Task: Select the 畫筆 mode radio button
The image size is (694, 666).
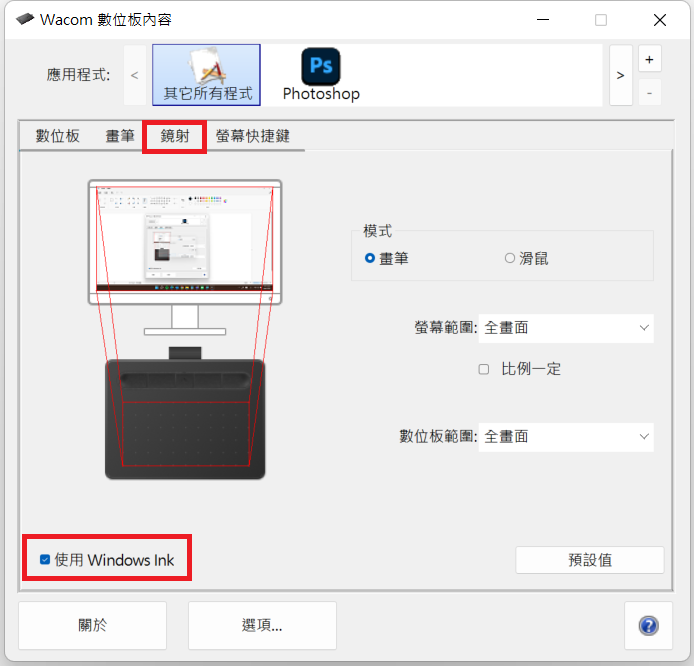Action: tap(370, 258)
